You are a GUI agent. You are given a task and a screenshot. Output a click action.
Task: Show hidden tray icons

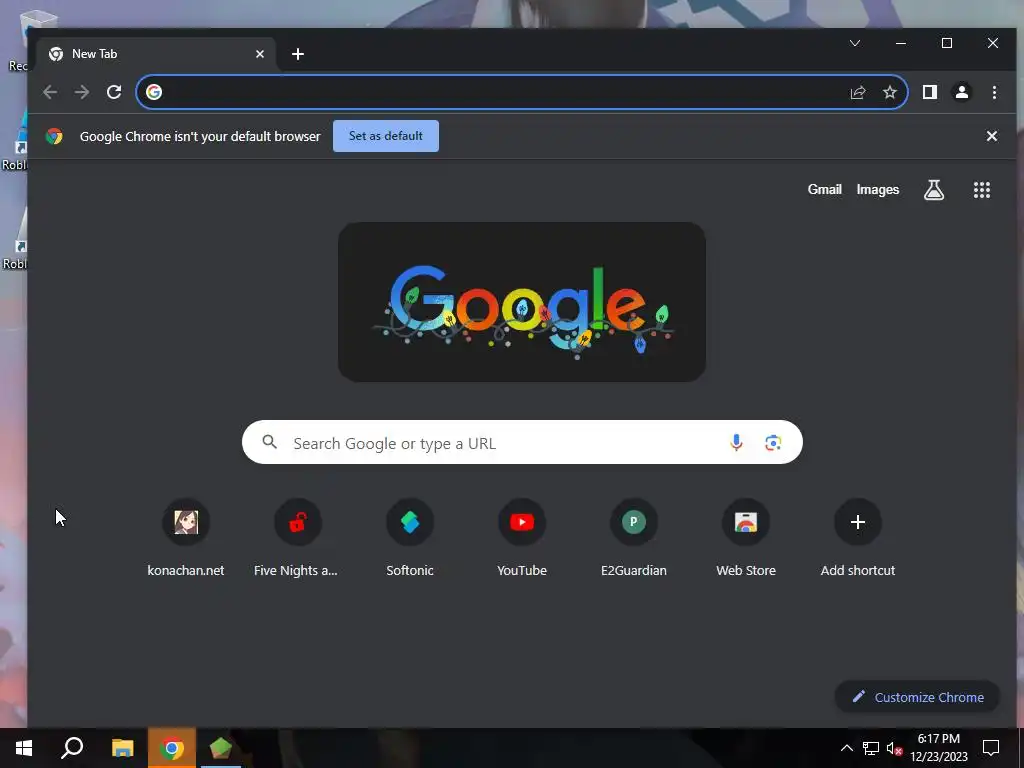(846, 748)
